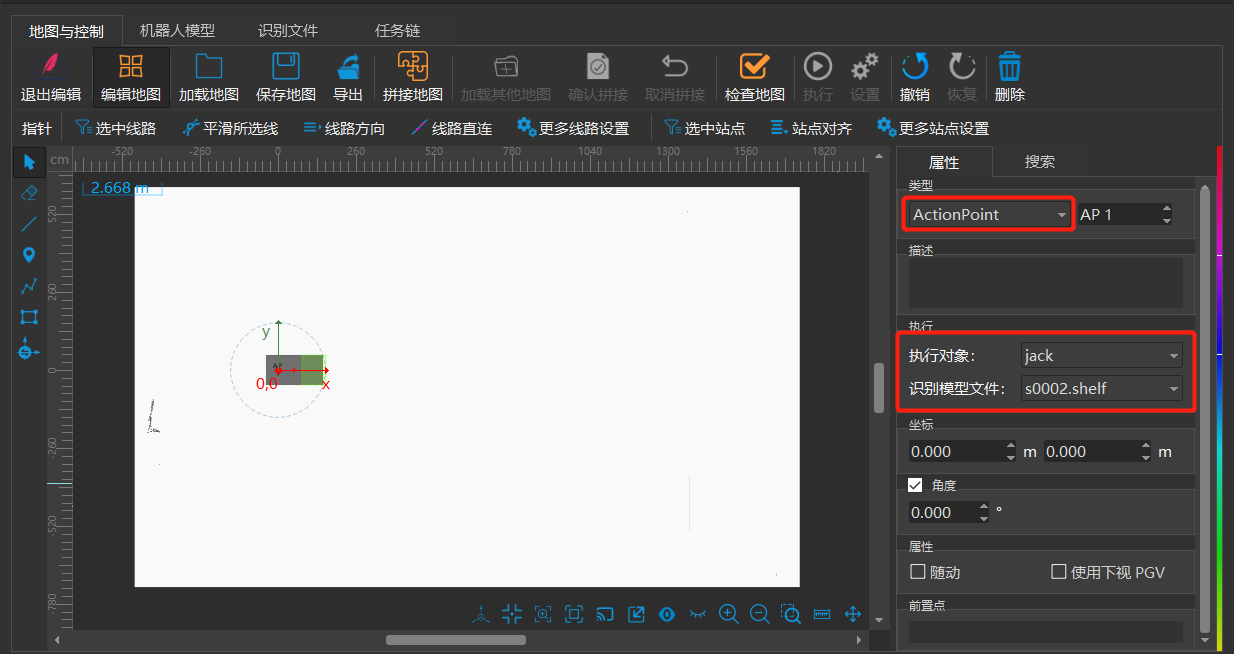Click the 保存地图 save map icon
Screen dimensions: 1234x654
(x=286, y=68)
